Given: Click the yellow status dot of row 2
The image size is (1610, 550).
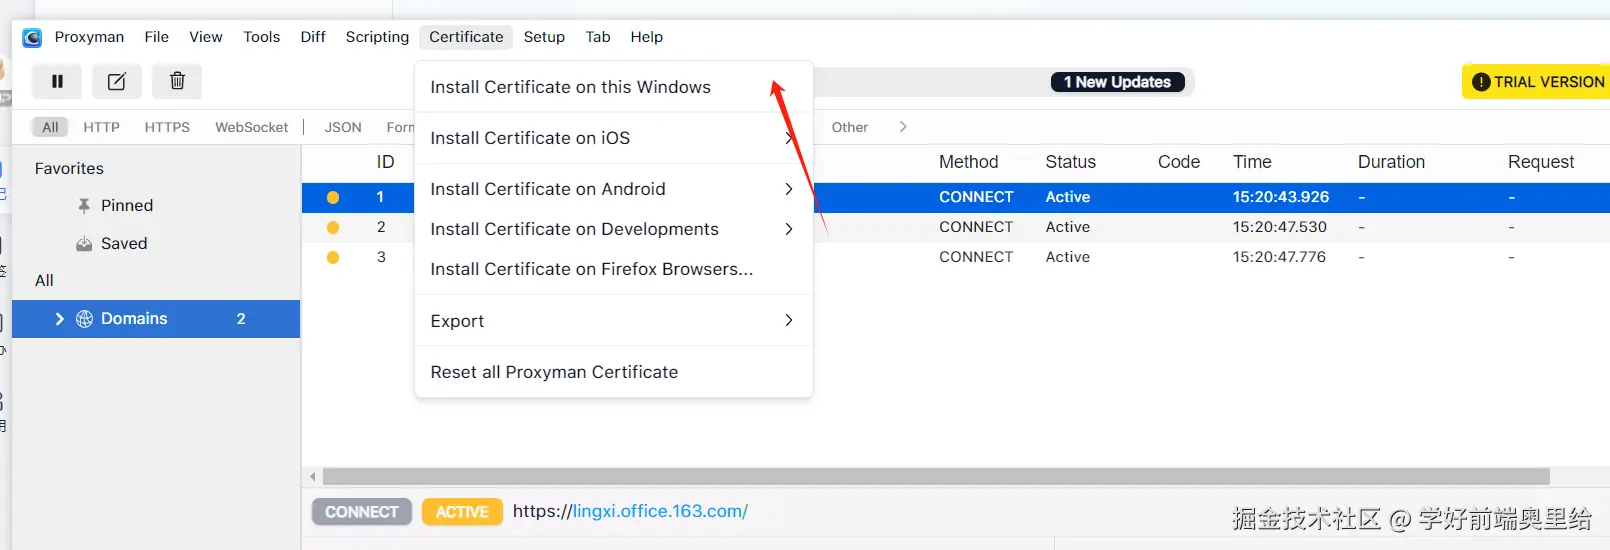Looking at the screenshot, I should [x=333, y=227].
